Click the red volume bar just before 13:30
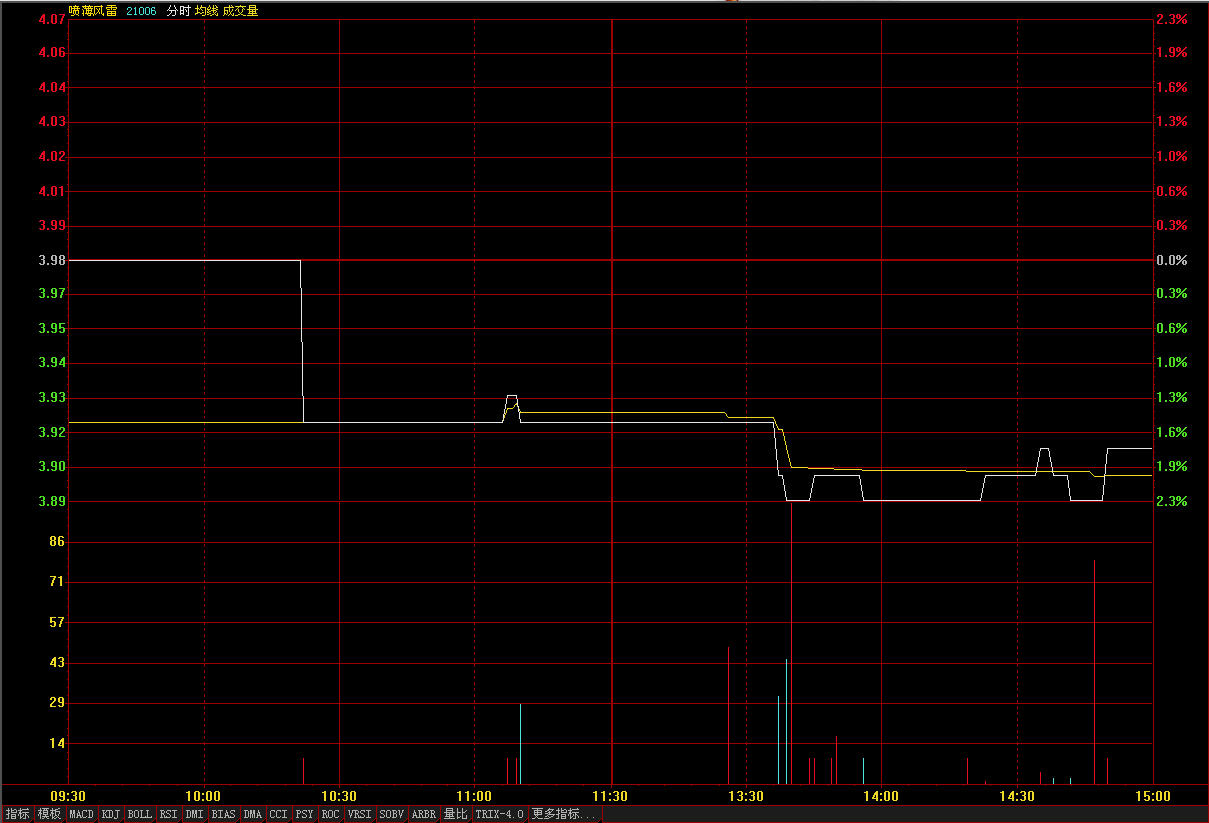Viewport: 1209px width, 823px height. click(x=728, y=715)
